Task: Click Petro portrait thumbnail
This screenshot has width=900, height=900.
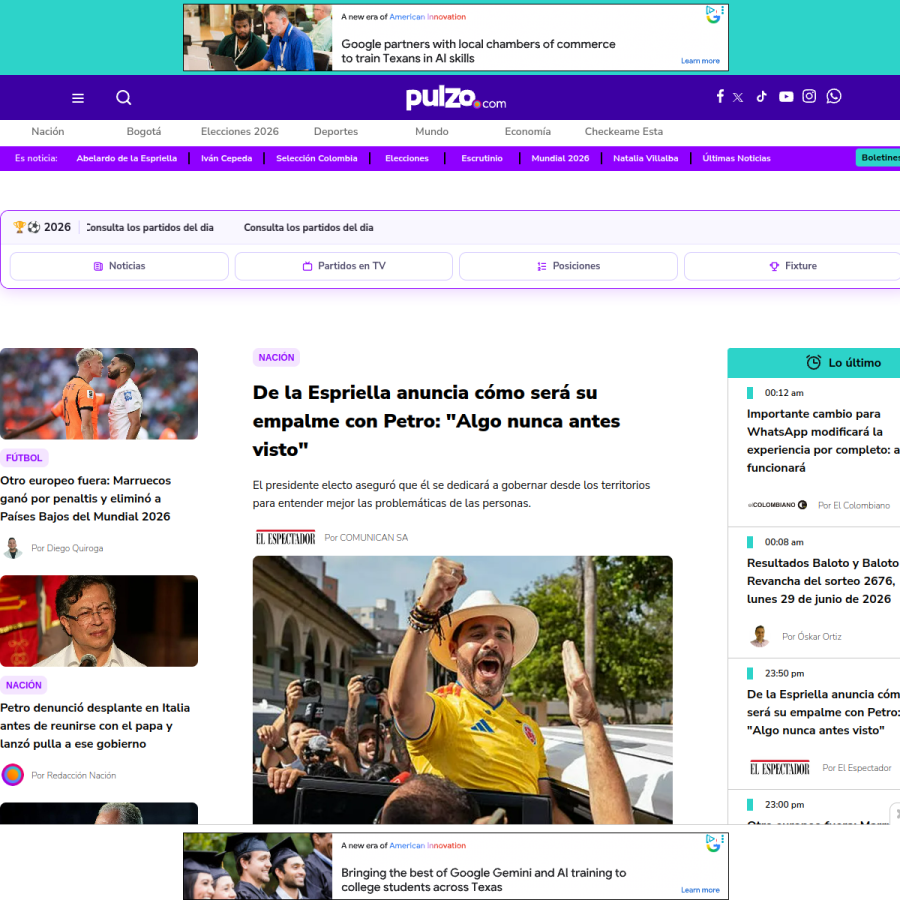Action: 99,621
